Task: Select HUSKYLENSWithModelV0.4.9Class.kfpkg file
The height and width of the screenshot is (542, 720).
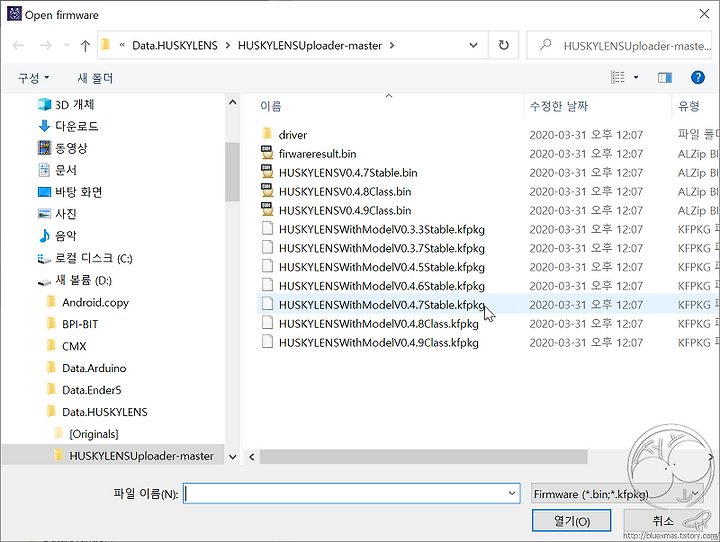Action: (x=370, y=343)
